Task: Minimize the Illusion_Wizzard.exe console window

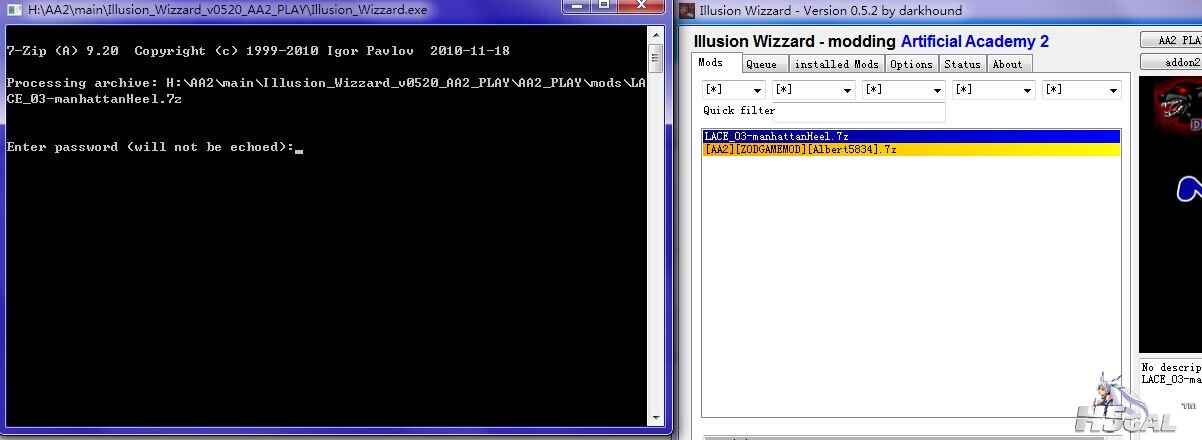Action: [x=577, y=7]
